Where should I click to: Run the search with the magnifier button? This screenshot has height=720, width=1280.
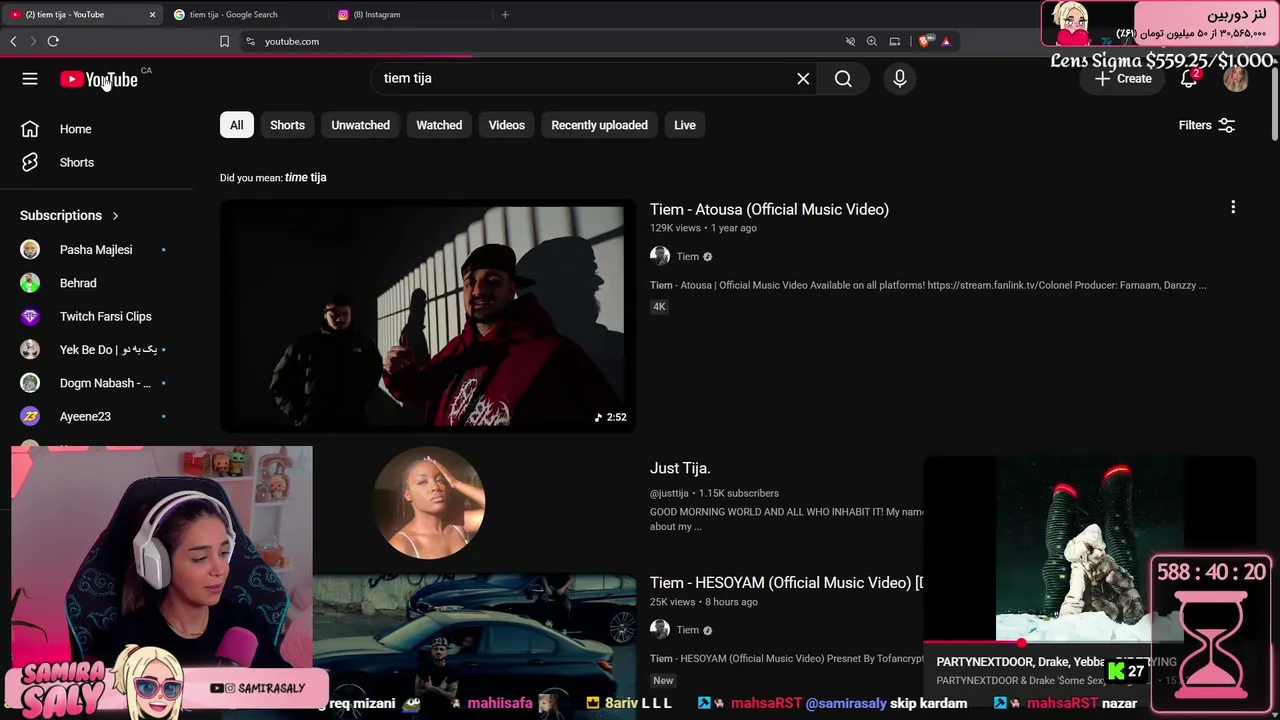click(x=843, y=79)
